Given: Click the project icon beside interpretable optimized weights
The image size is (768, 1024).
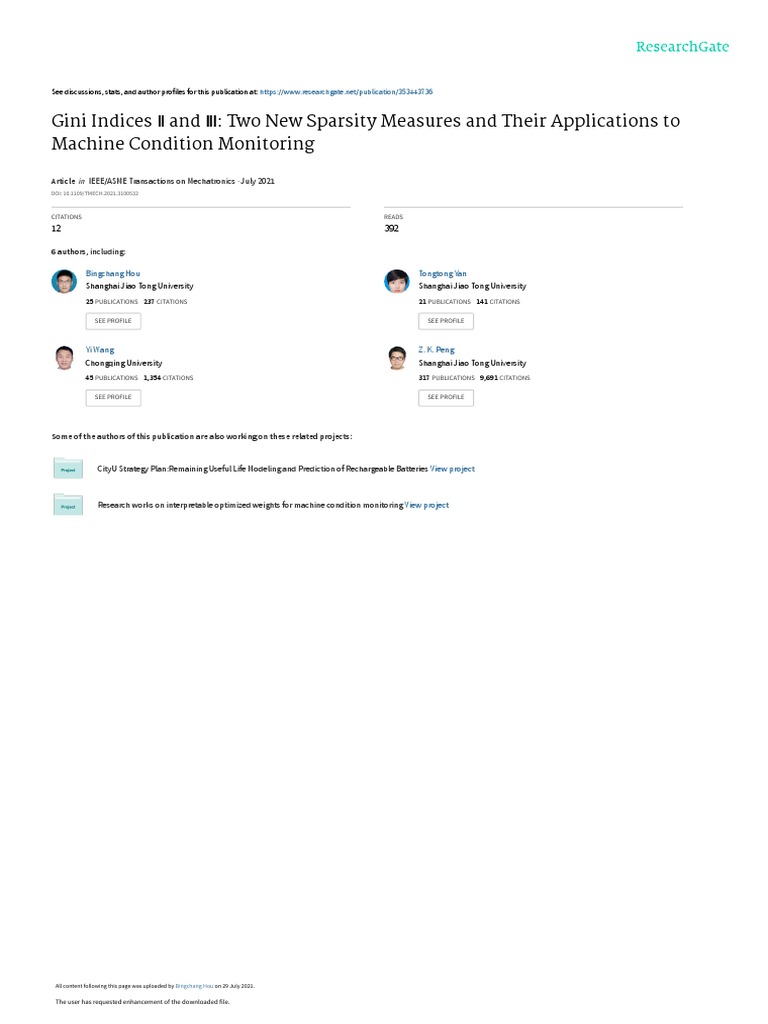Looking at the screenshot, I should tap(68, 505).
